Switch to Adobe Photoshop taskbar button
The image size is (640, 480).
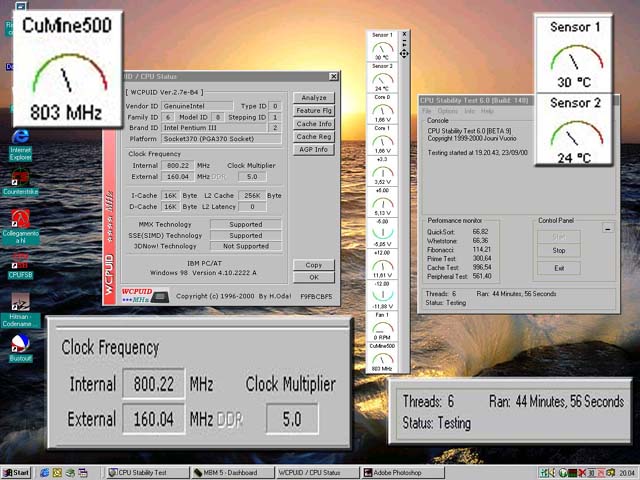402,473
